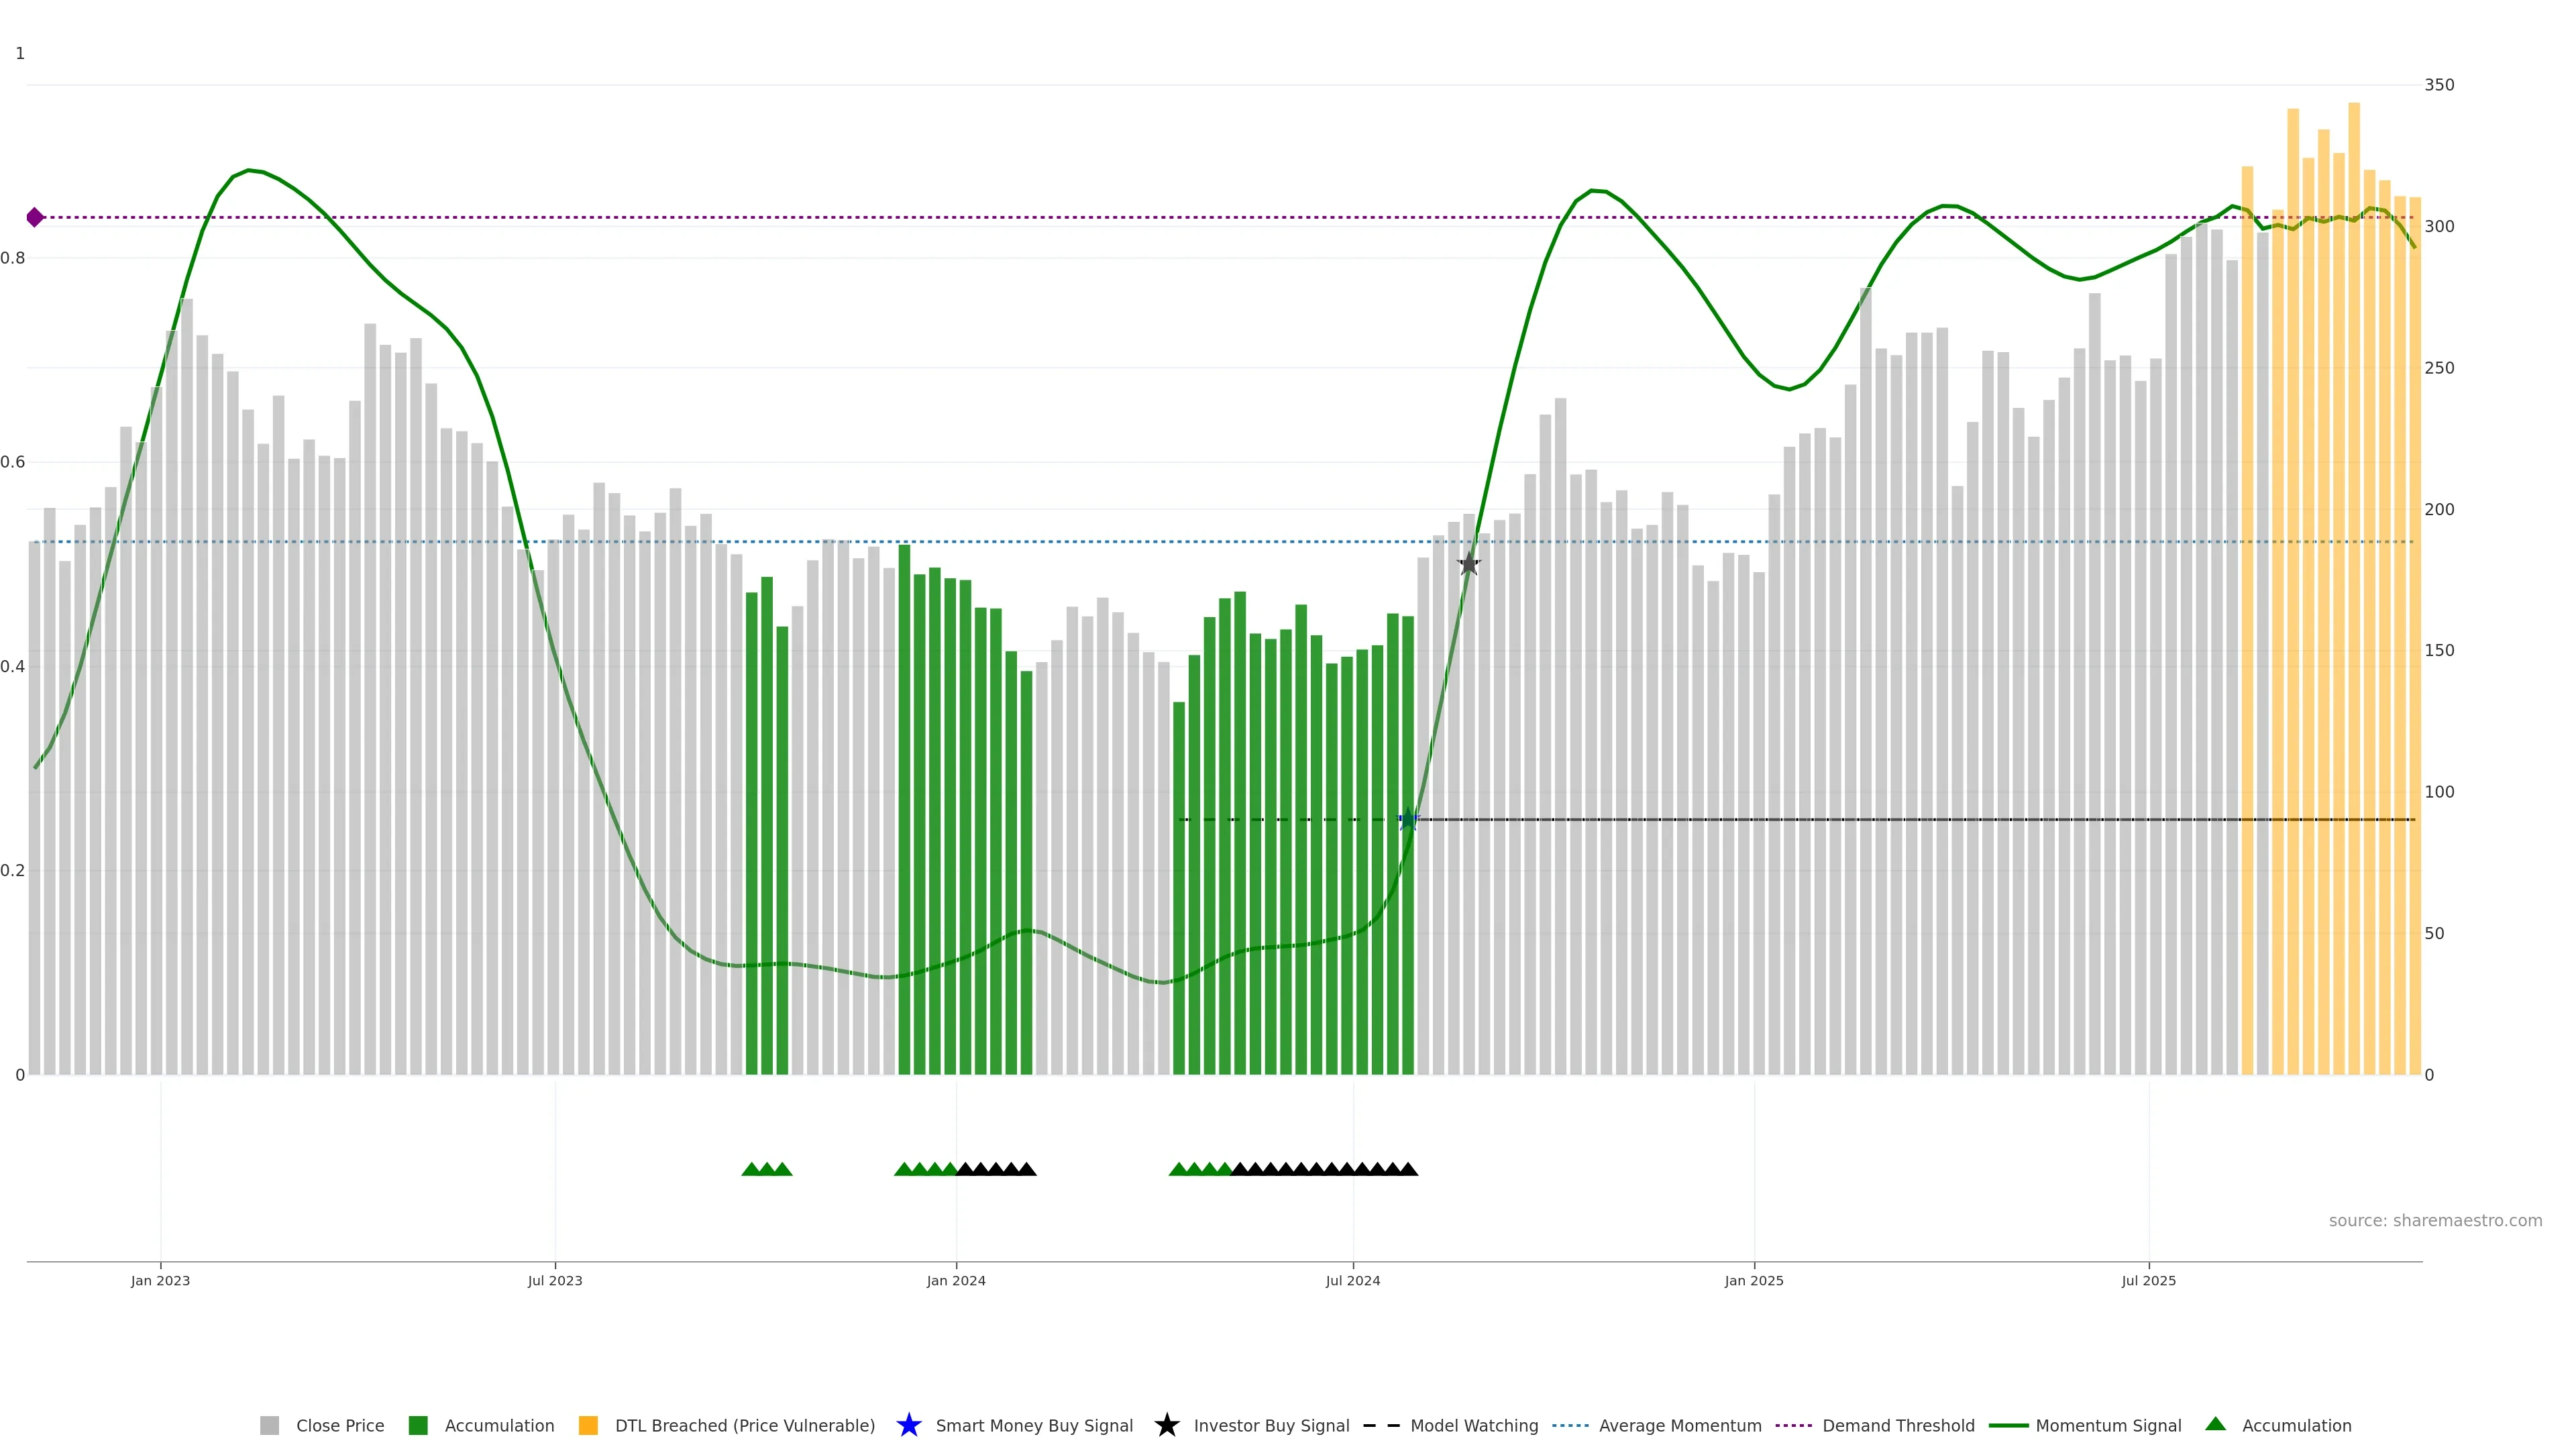The height and width of the screenshot is (1449, 2576).
Task: Click the purple diamond Demand Threshold marker
Action: point(35,217)
